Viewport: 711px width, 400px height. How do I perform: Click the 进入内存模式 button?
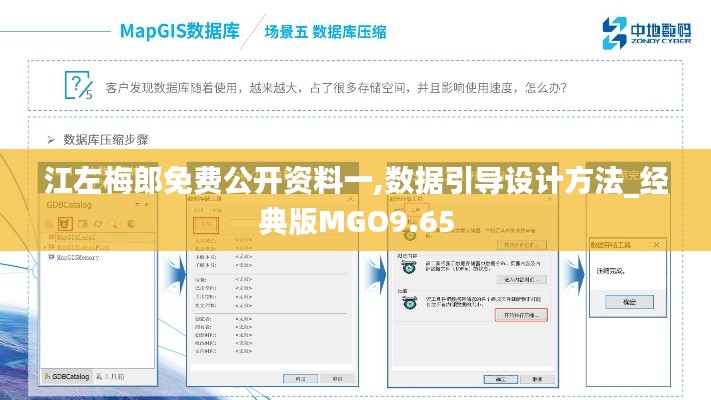pos(521,279)
